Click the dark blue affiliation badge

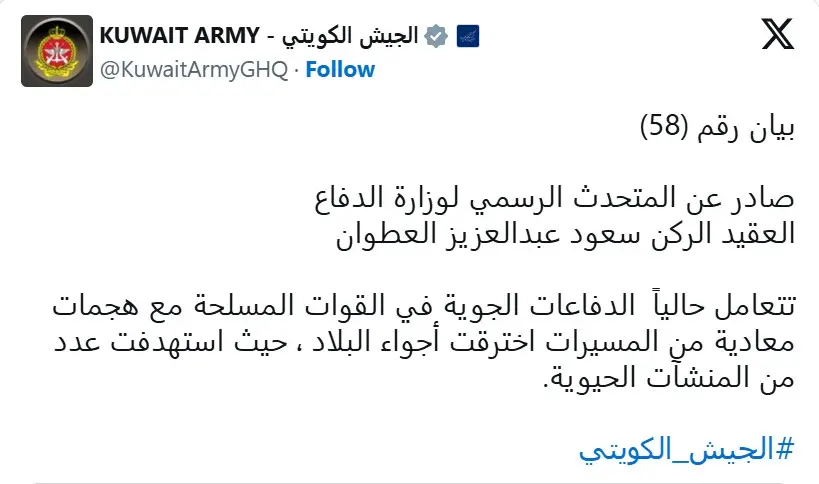click(x=465, y=37)
